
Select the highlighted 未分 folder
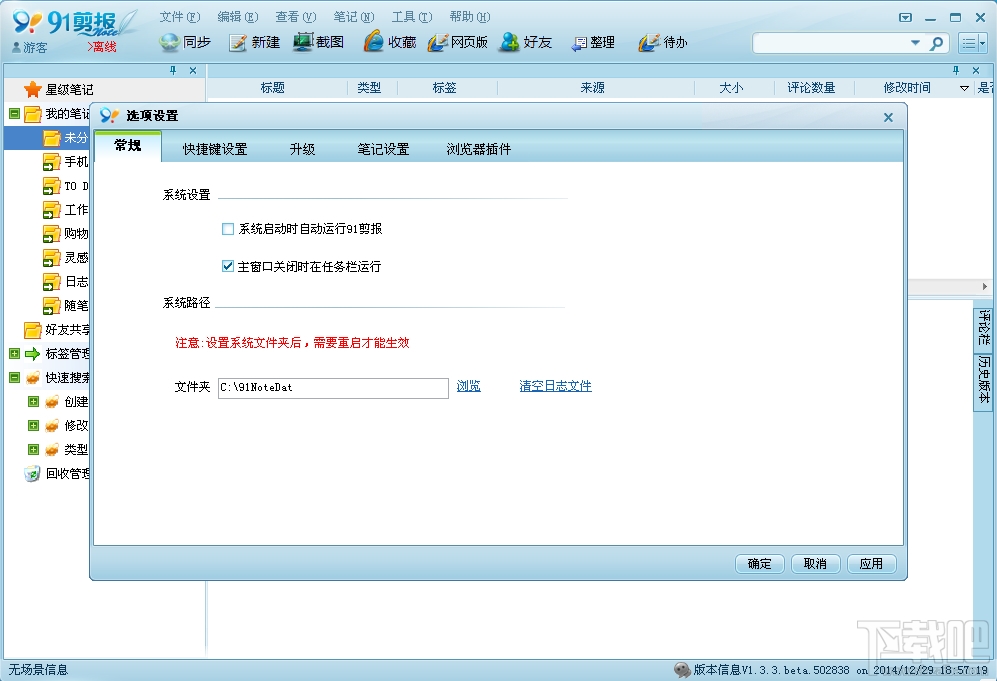pos(65,137)
